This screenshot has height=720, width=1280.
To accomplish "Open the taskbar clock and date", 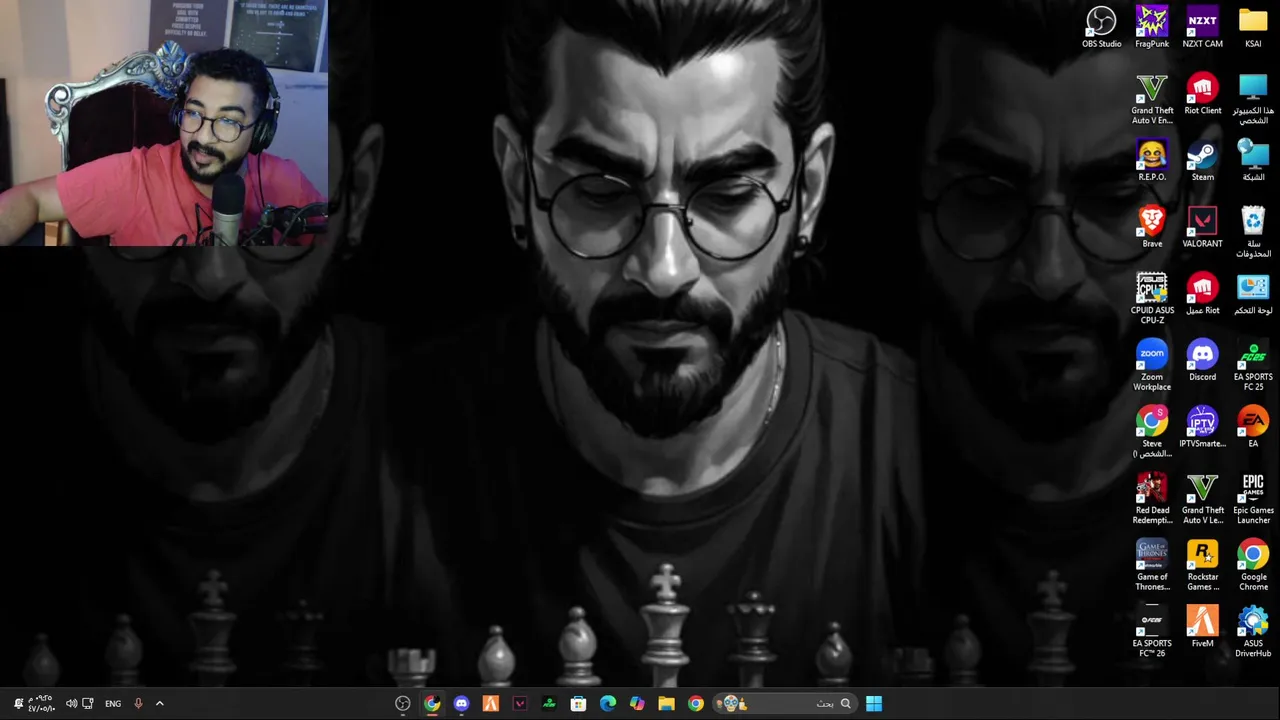I will (41, 704).
